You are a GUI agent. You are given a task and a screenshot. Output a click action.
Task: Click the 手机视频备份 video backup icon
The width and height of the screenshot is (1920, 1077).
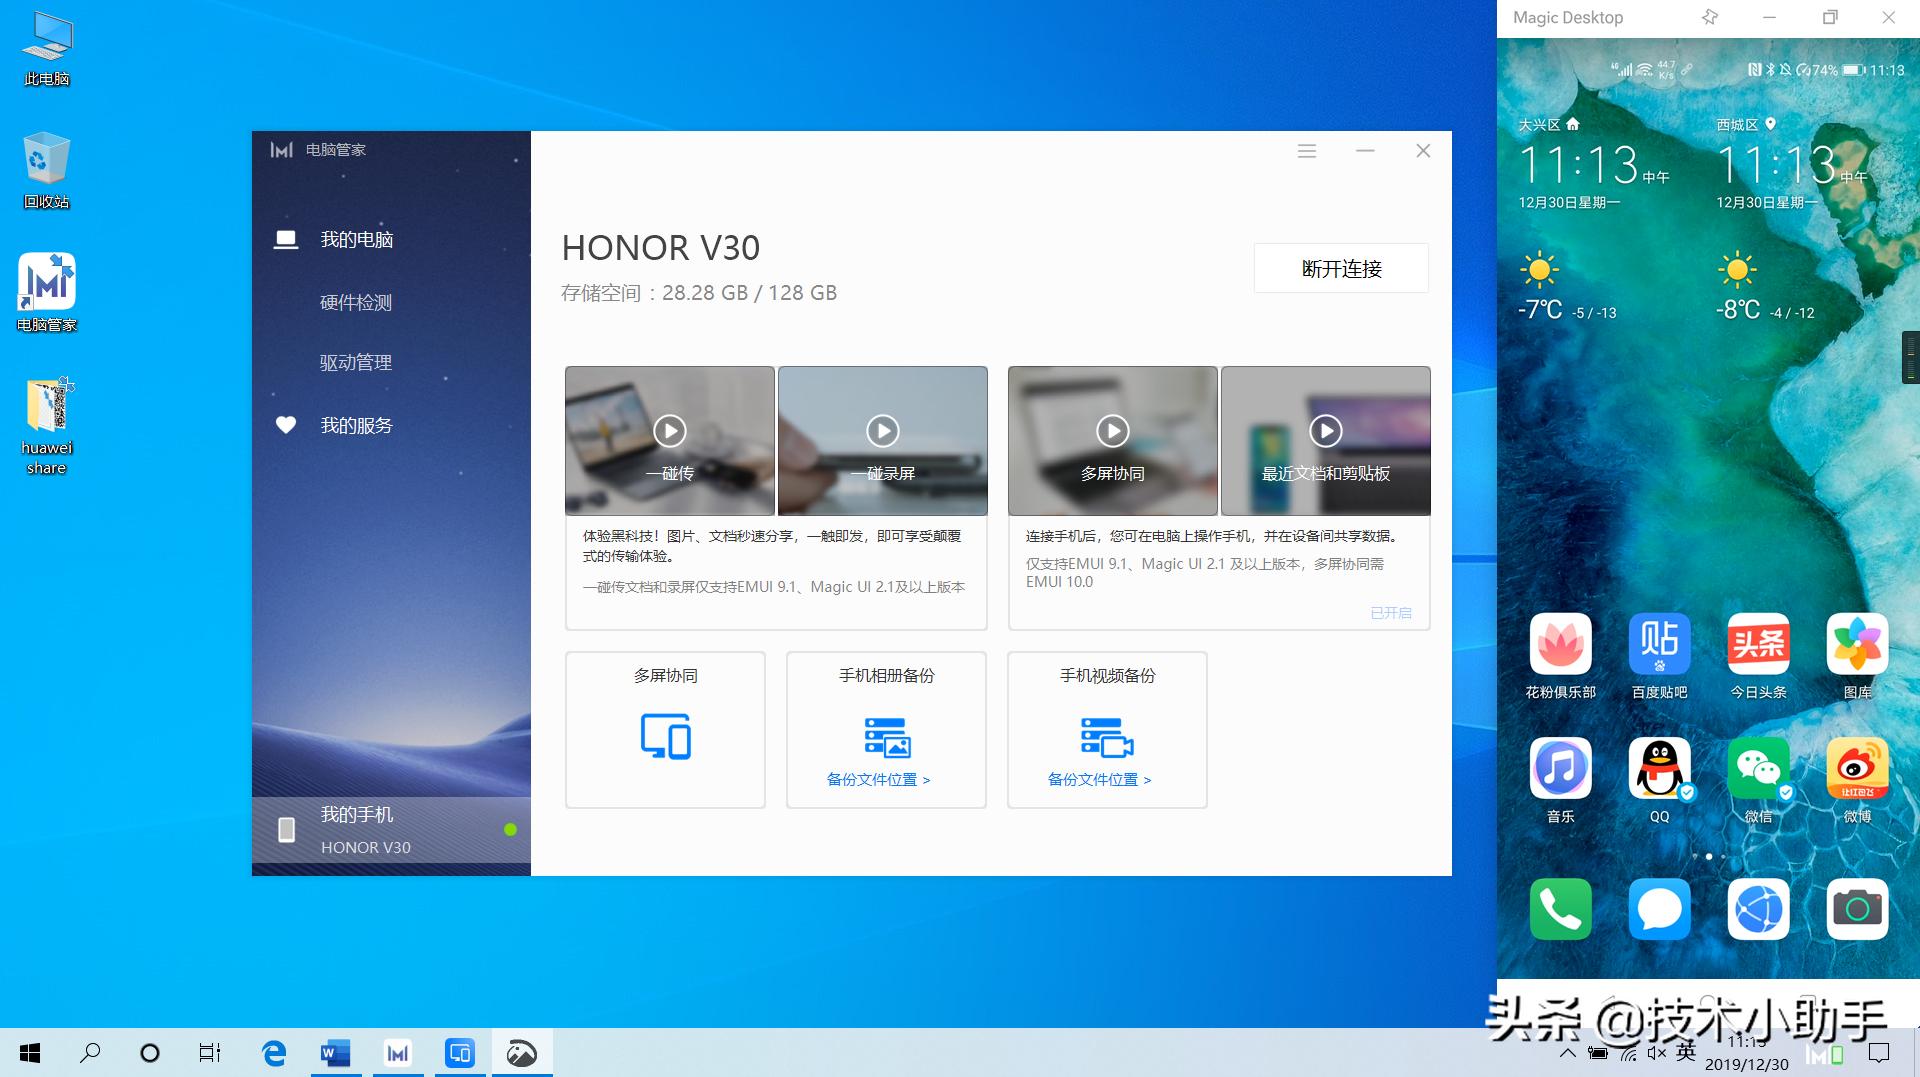pyautogui.click(x=1107, y=736)
